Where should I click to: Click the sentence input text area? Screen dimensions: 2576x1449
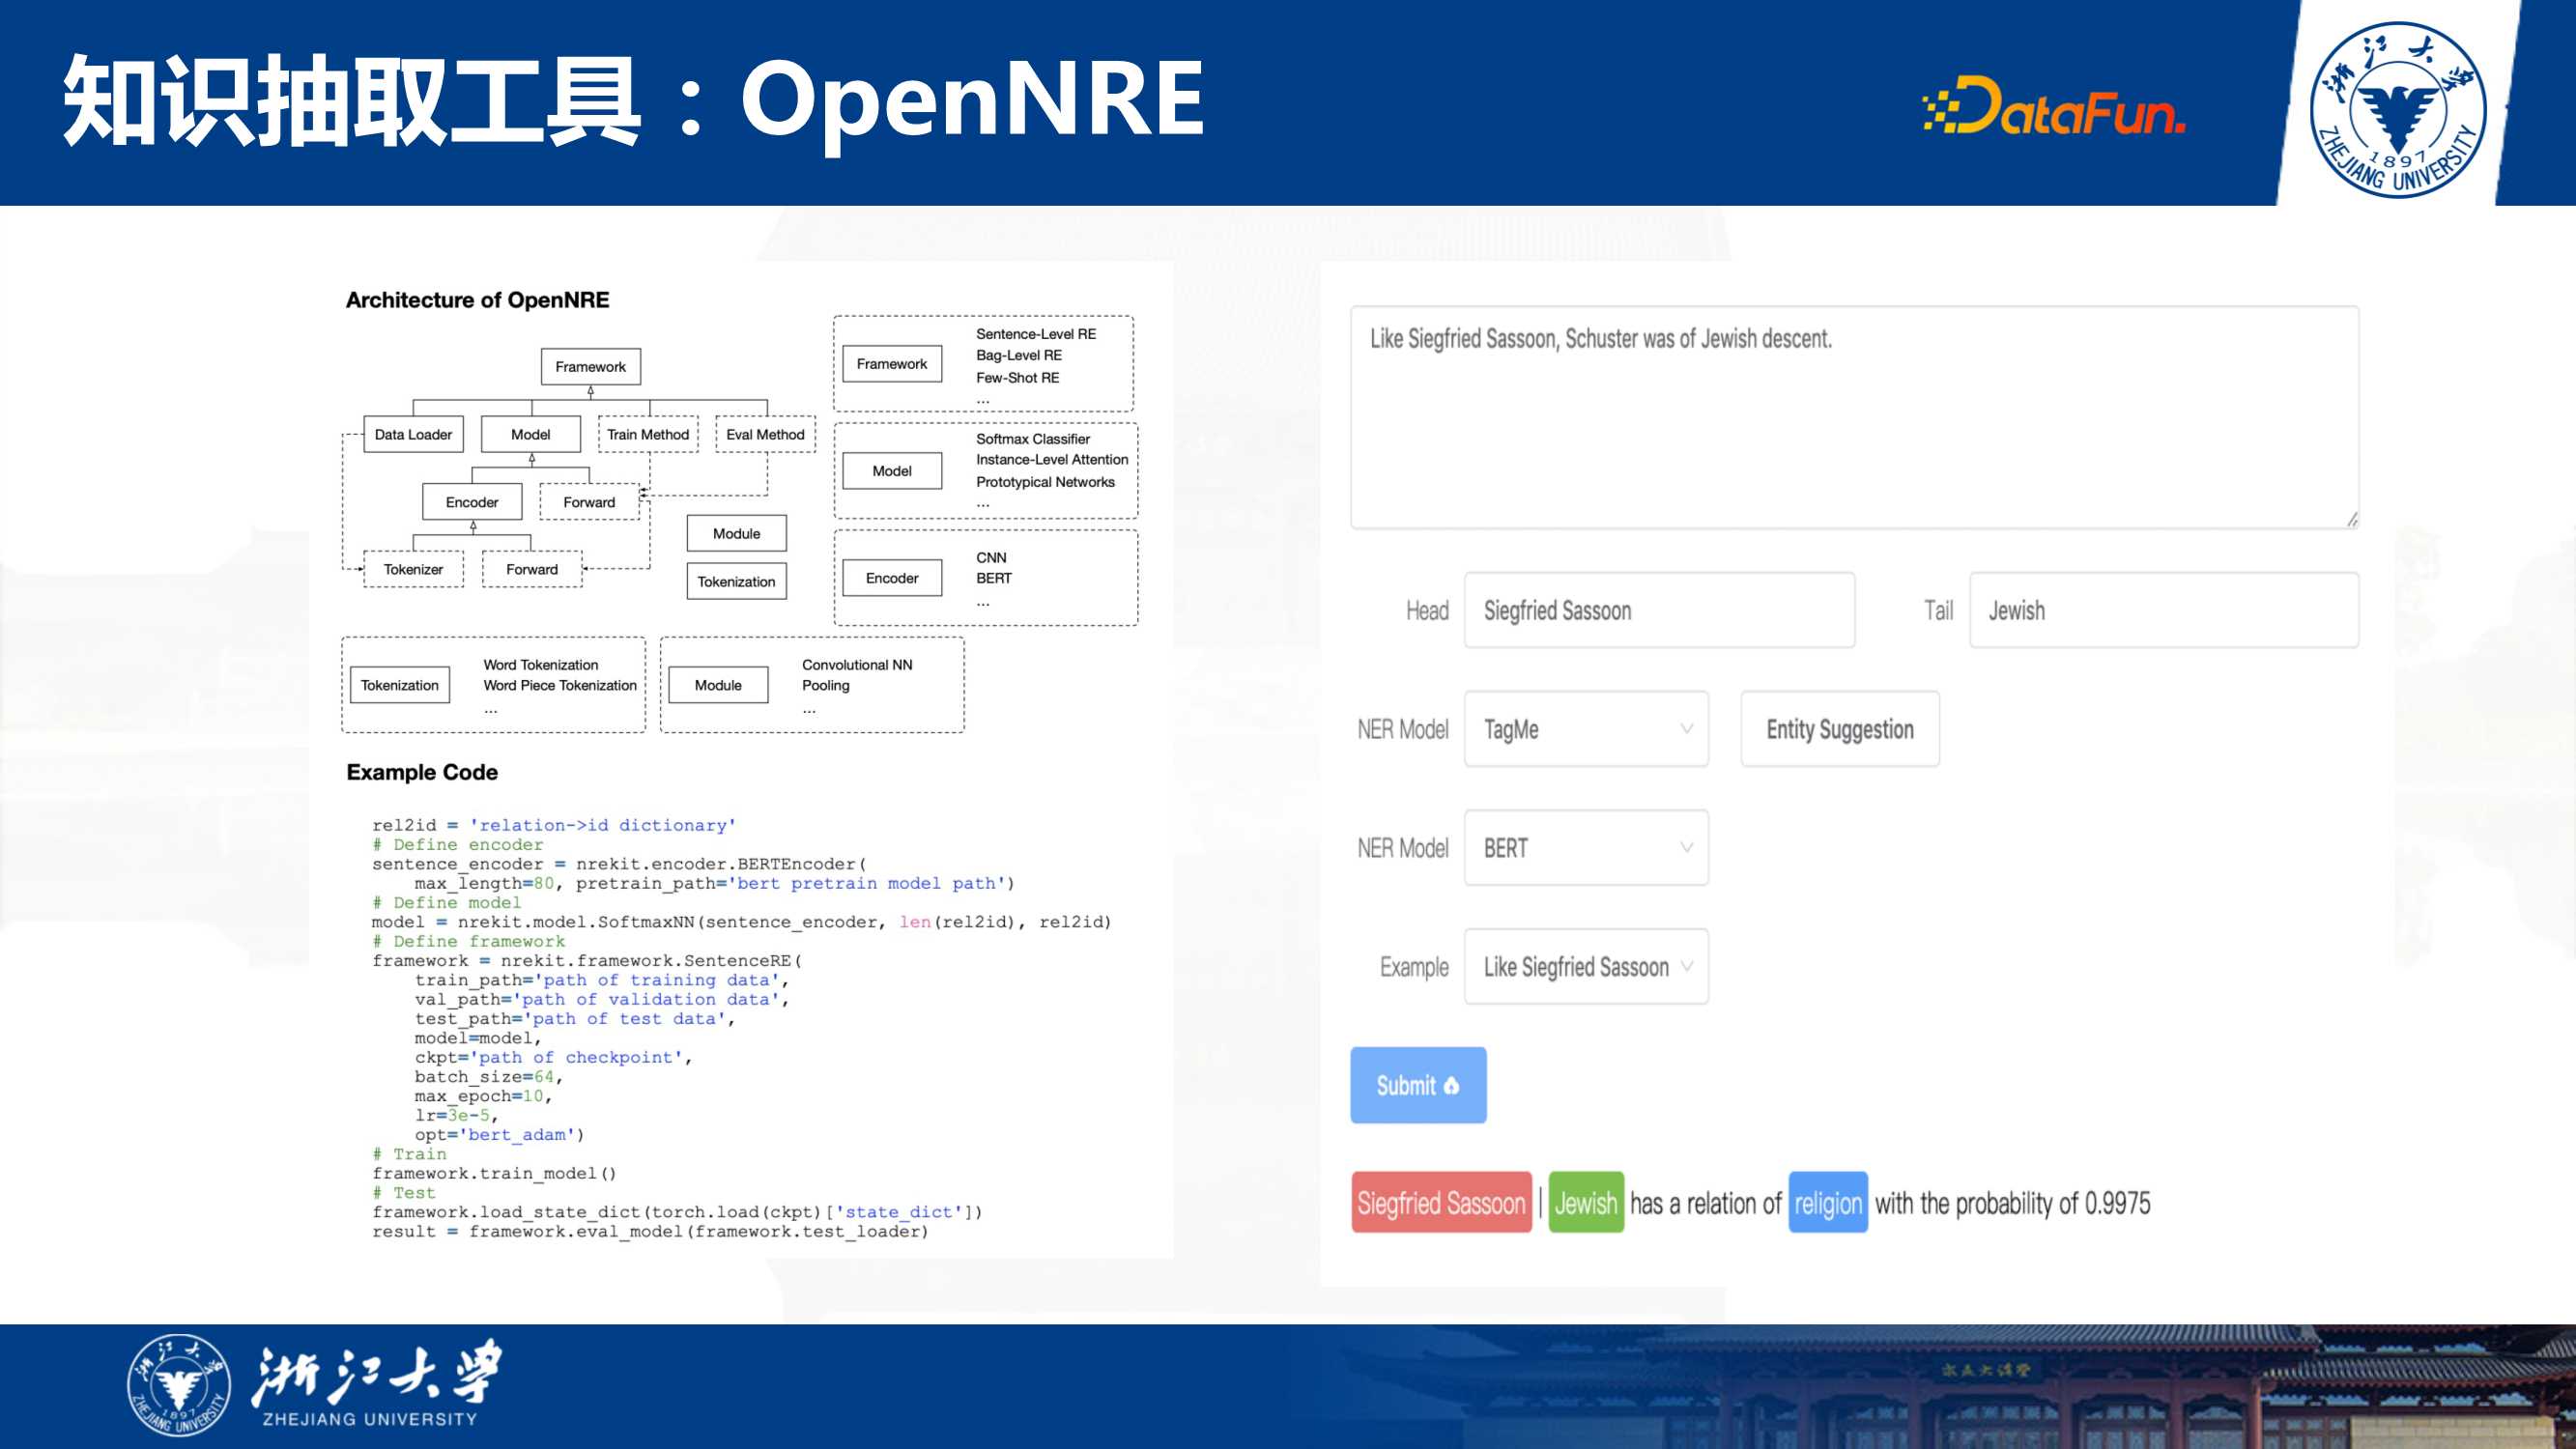1854,417
